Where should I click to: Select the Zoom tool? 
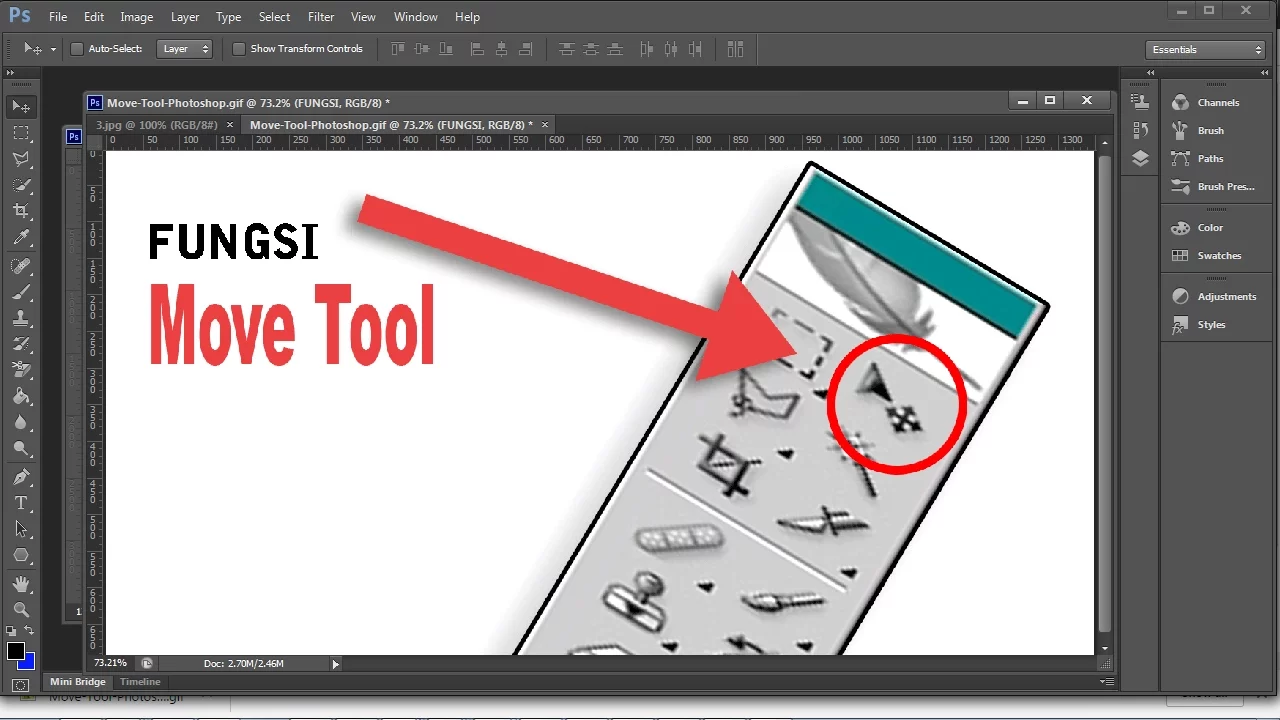click(x=21, y=609)
